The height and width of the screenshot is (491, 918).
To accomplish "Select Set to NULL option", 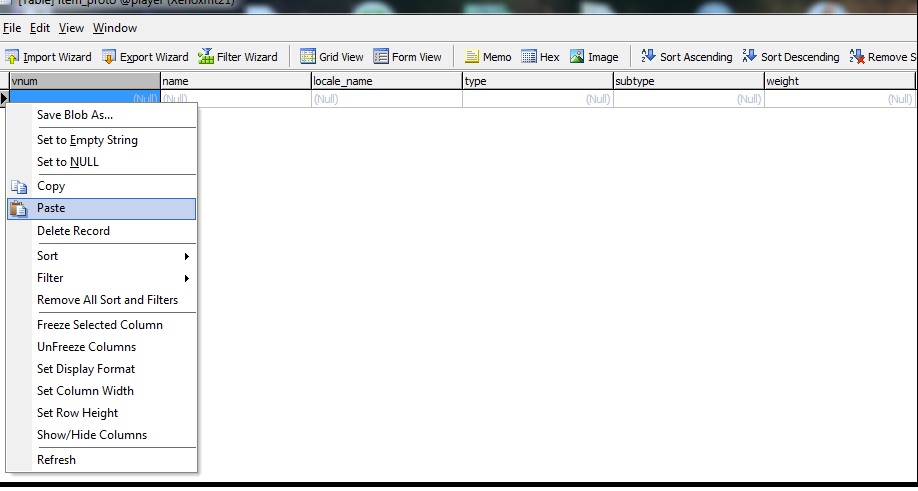I will click(x=101, y=162).
